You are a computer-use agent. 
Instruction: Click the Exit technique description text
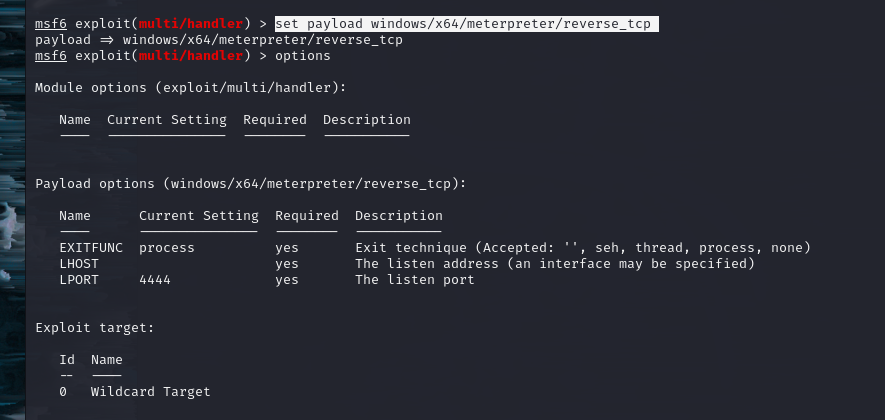click(583, 248)
